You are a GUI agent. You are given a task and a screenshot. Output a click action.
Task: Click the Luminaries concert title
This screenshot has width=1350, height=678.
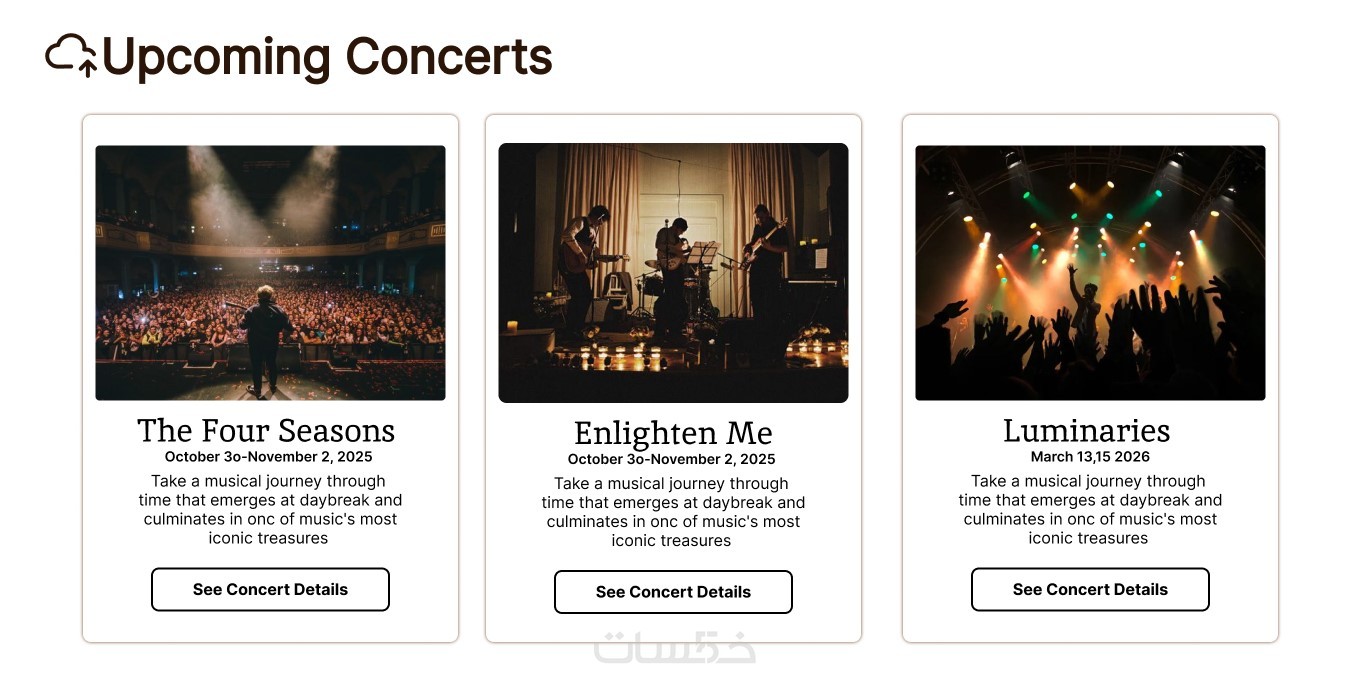[1086, 431]
